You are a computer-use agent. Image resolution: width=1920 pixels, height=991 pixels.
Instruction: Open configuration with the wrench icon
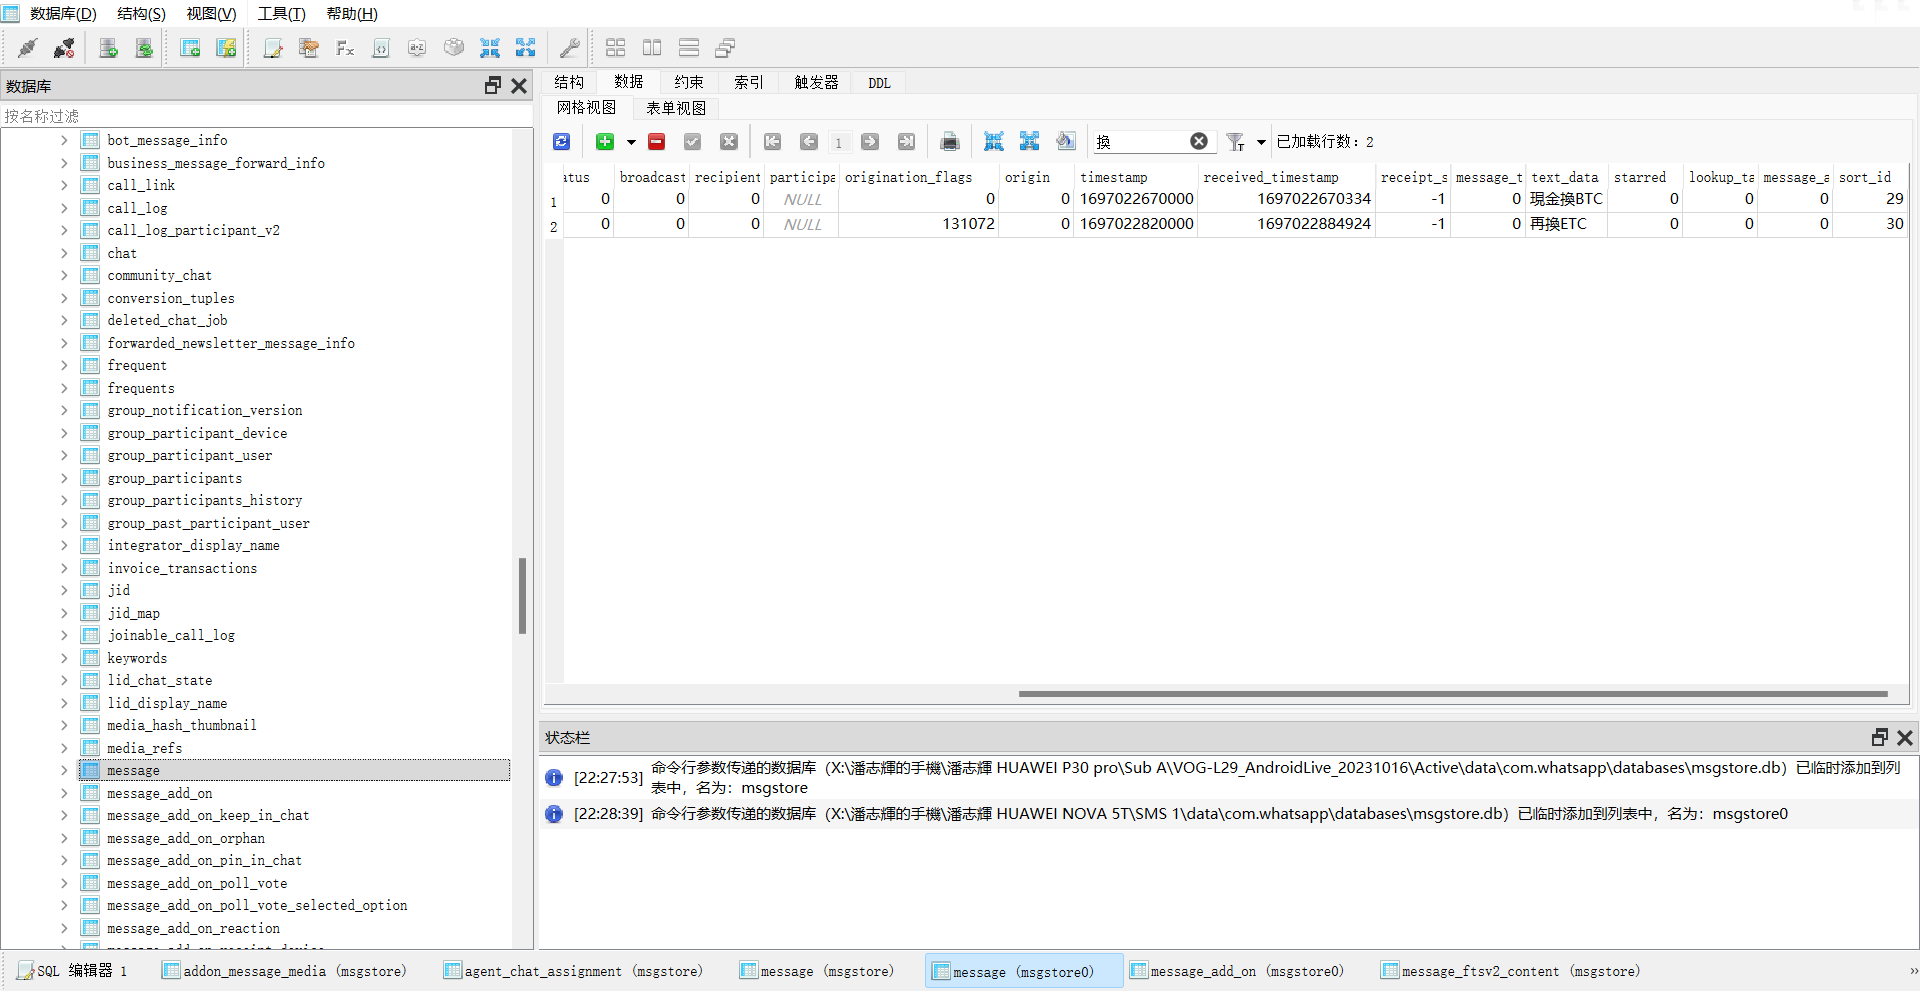[570, 48]
